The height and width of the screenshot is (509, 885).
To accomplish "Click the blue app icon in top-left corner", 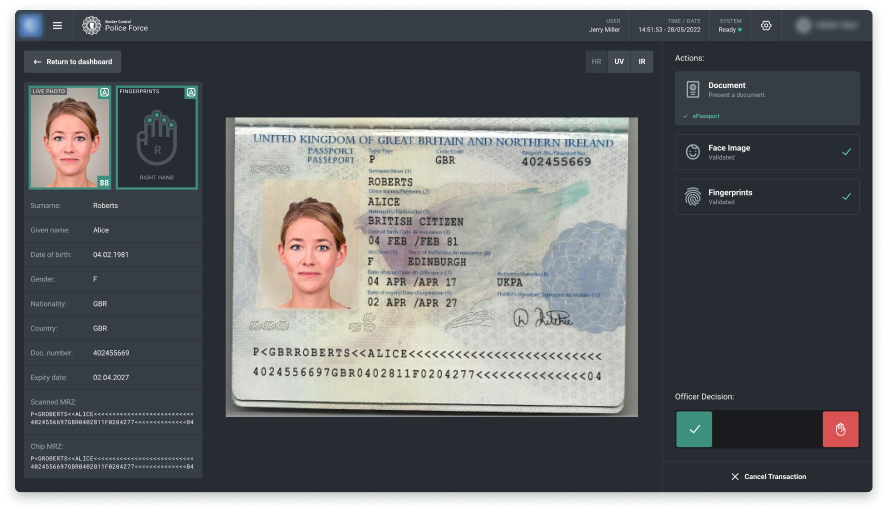I will click(30, 26).
